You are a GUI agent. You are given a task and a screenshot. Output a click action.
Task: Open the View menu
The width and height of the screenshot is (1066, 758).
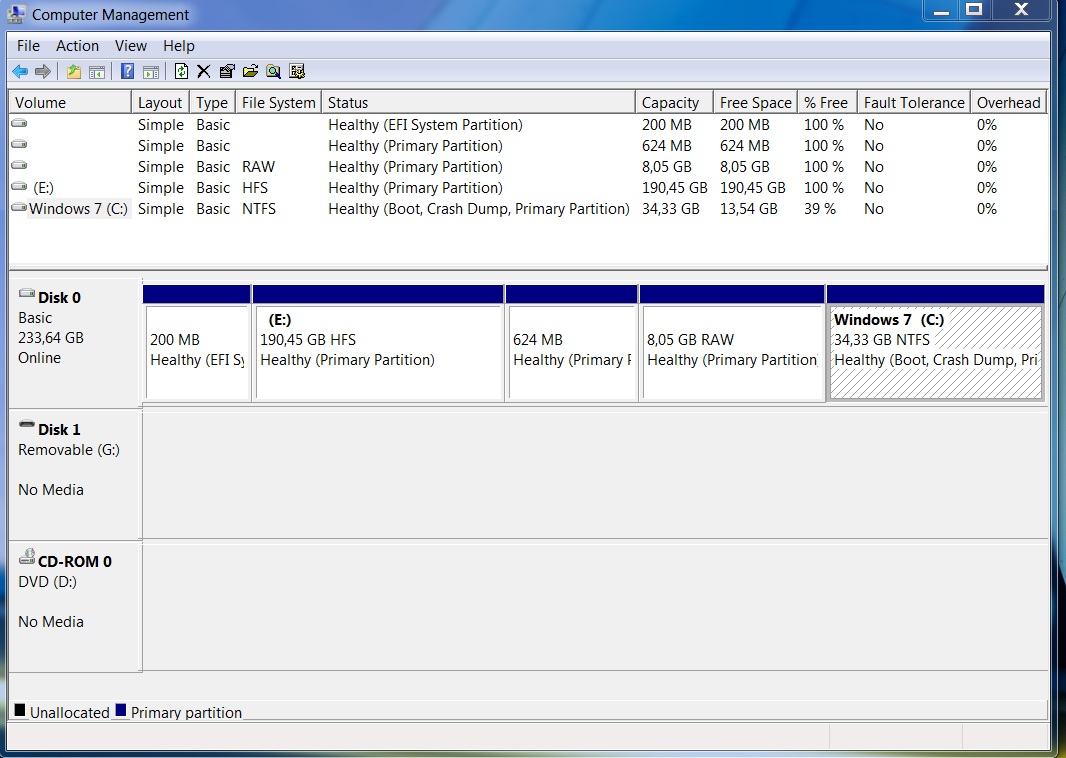pos(131,46)
